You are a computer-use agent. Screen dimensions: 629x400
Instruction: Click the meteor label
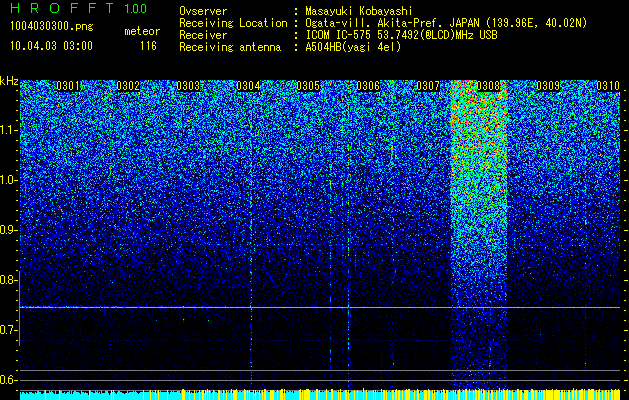(142, 31)
